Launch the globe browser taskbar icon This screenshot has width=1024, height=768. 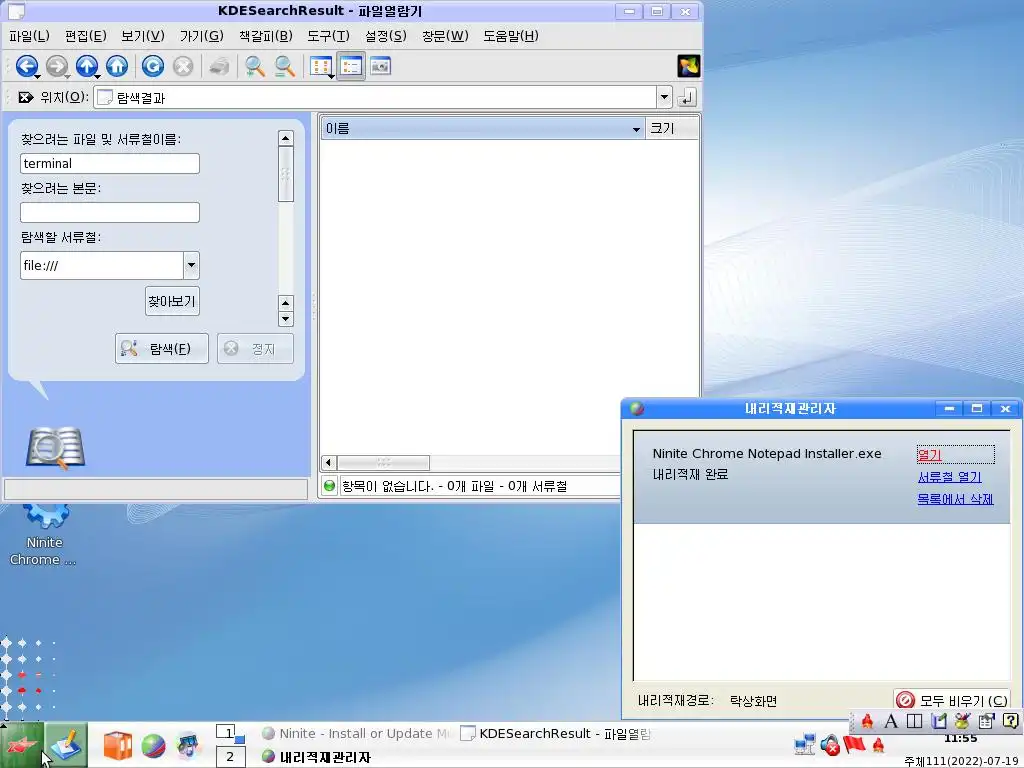click(x=153, y=745)
